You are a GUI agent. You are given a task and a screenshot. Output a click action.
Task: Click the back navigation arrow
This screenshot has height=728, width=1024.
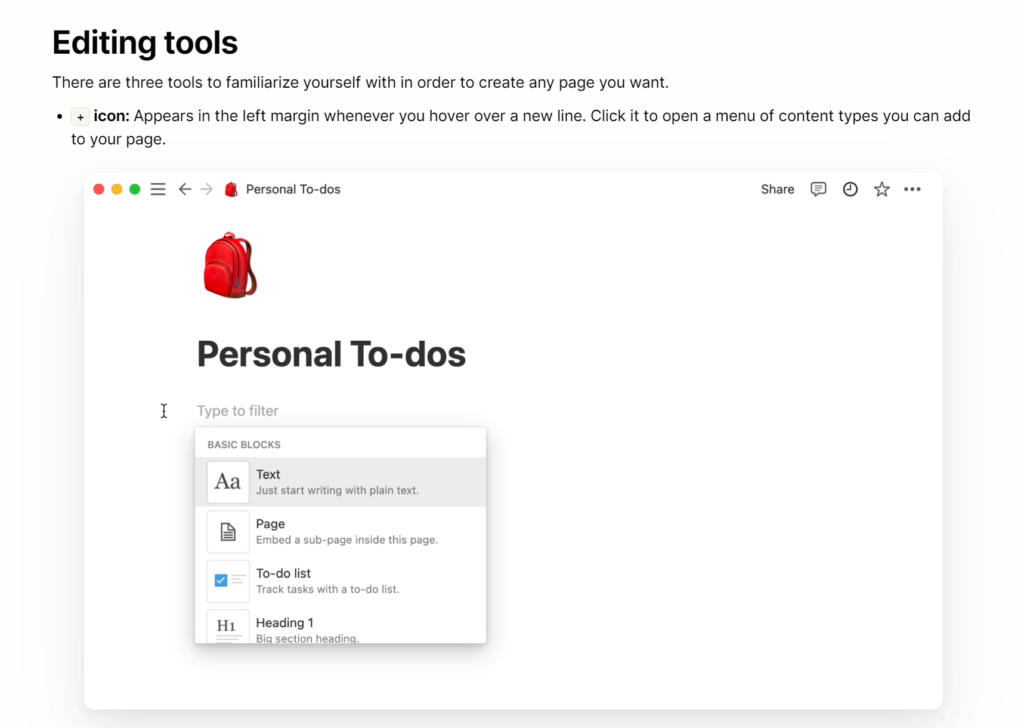184,189
